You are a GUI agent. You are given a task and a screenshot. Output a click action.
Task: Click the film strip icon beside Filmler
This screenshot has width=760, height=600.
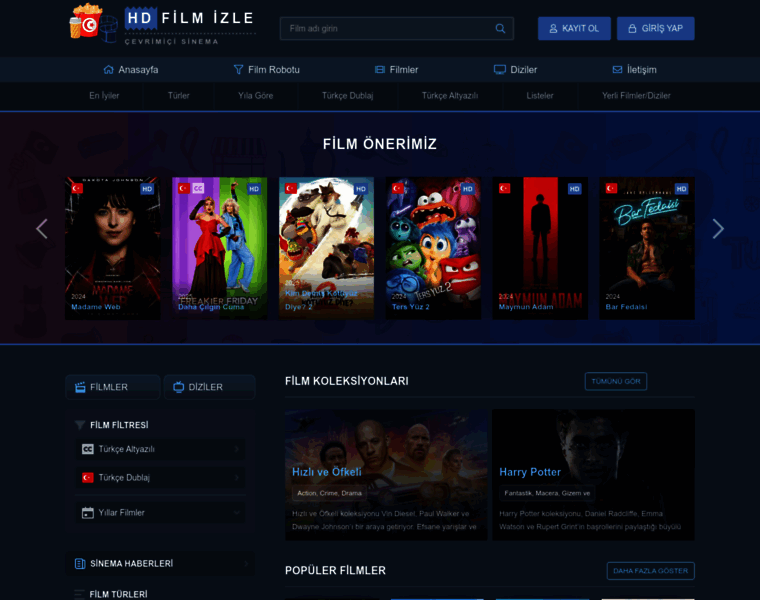coord(380,70)
